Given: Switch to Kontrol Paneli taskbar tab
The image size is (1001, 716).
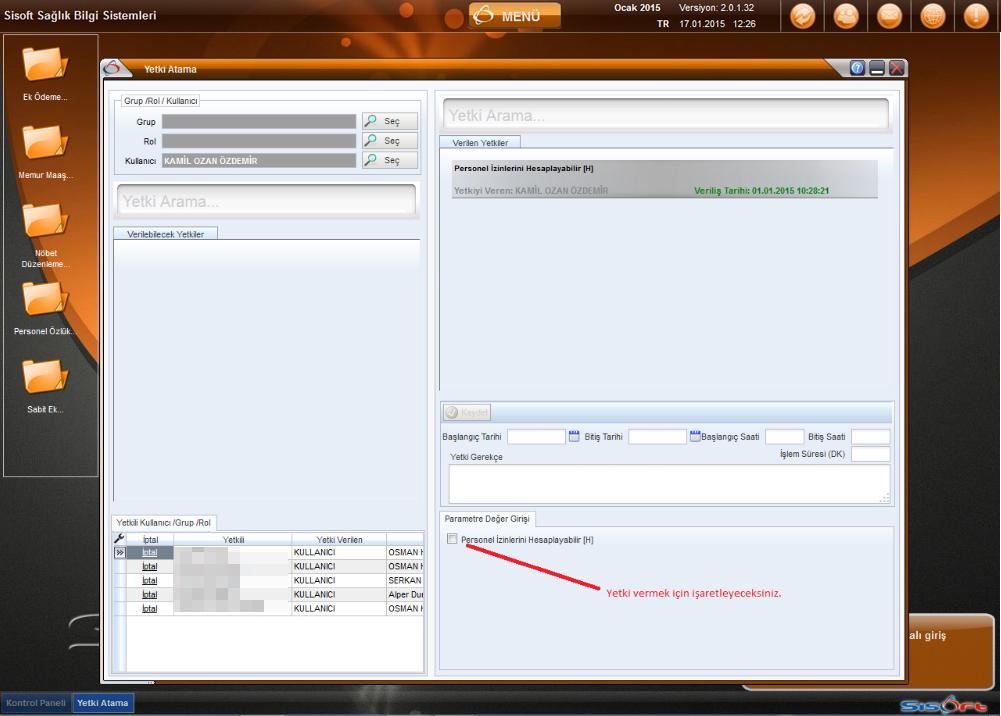Looking at the screenshot, I should 36,703.
